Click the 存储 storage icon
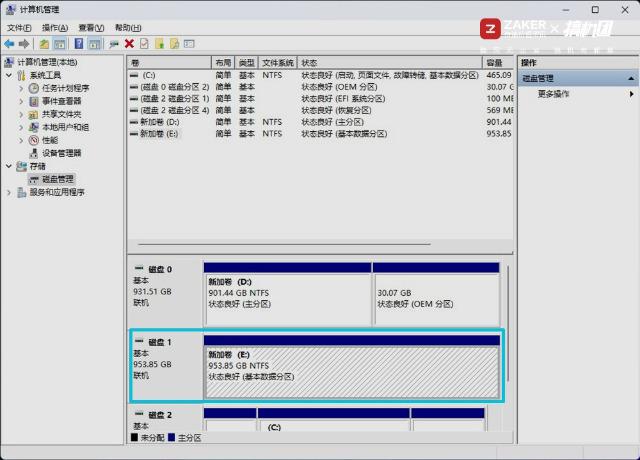The height and width of the screenshot is (460, 640). coord(21,167)
